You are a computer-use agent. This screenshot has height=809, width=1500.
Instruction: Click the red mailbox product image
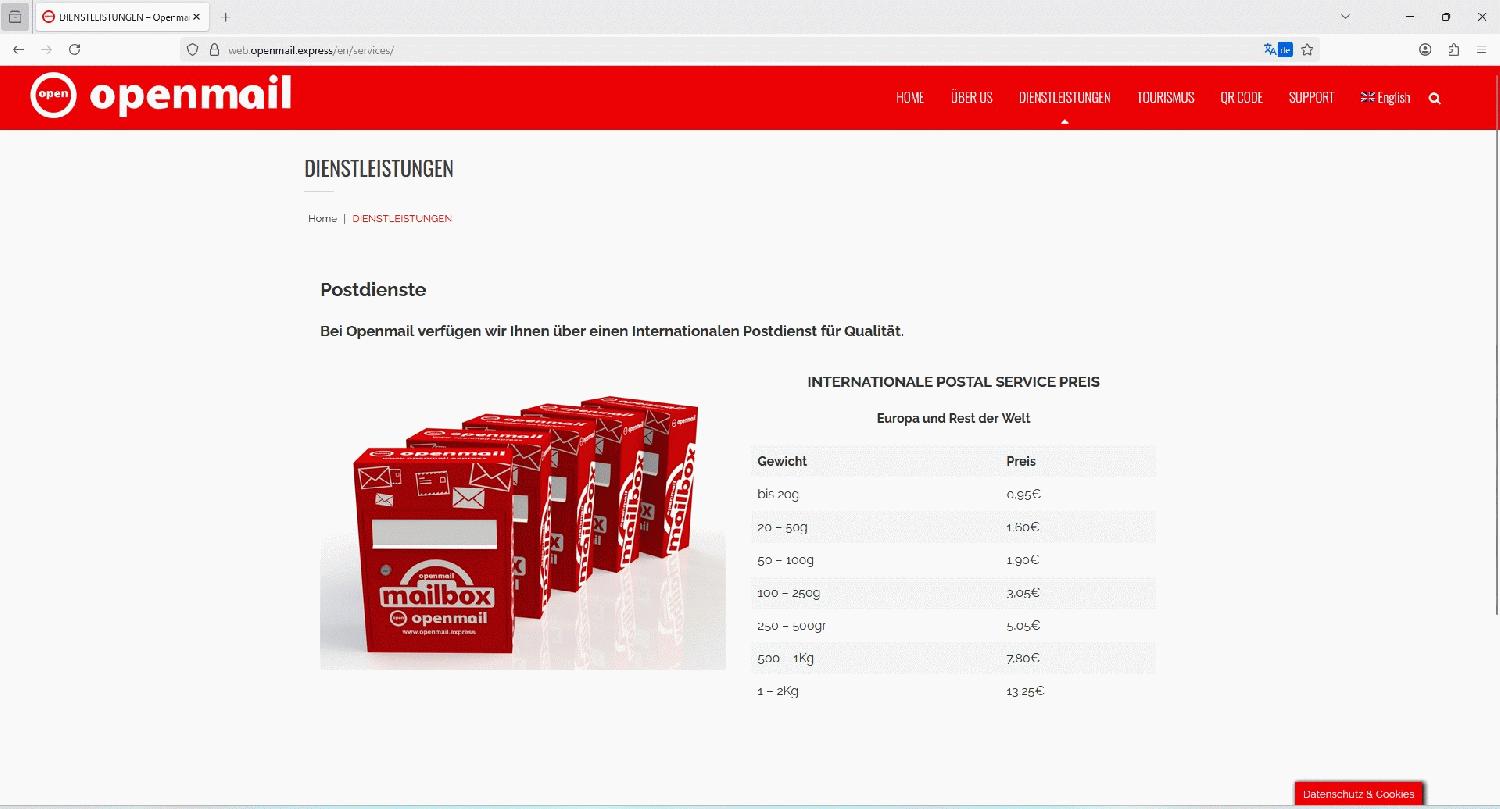click(522, 532)
